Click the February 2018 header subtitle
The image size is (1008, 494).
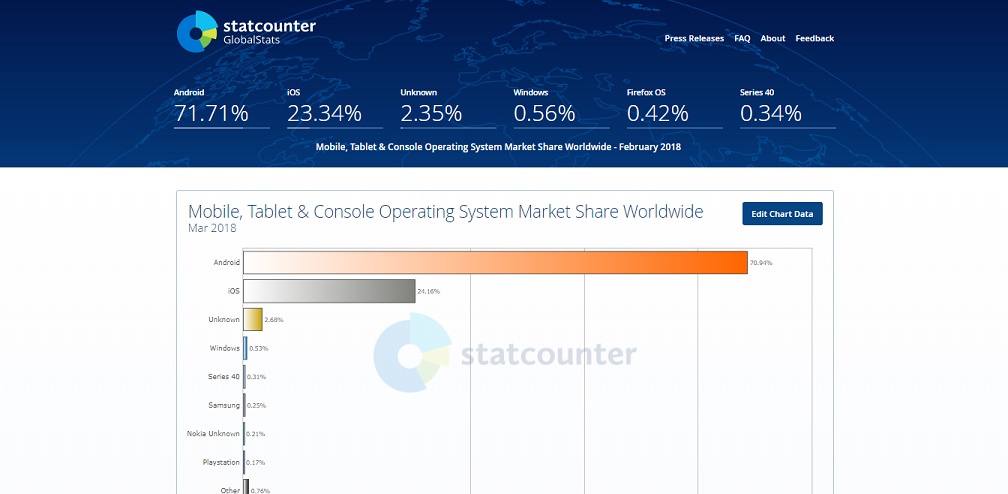498,147
